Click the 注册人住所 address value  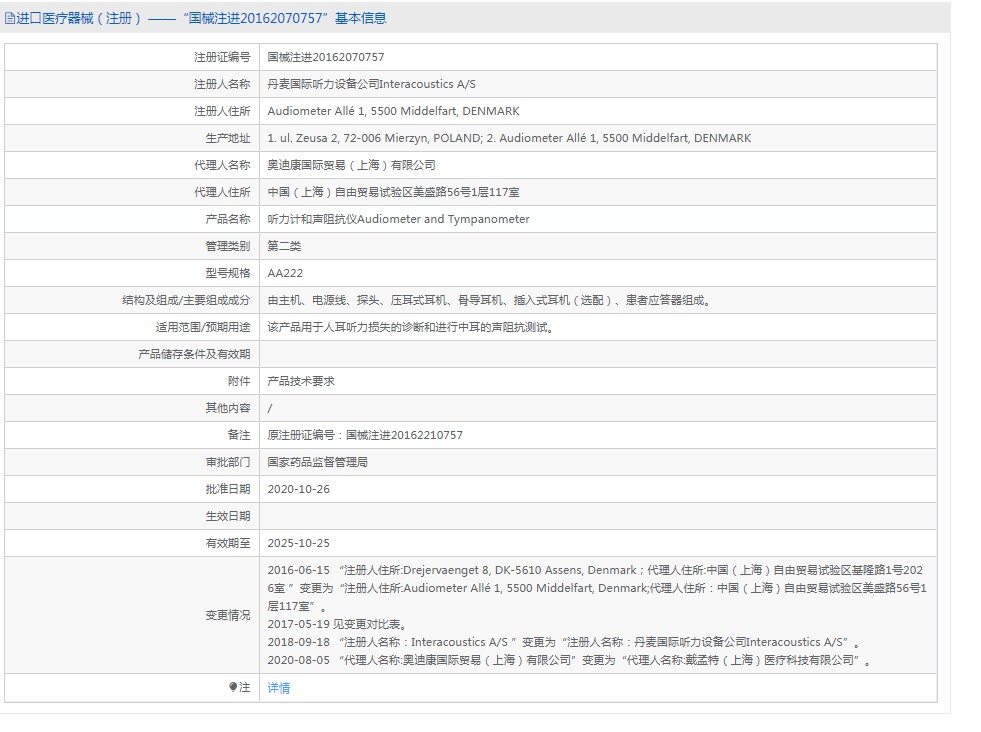click(x=393, y=111)
